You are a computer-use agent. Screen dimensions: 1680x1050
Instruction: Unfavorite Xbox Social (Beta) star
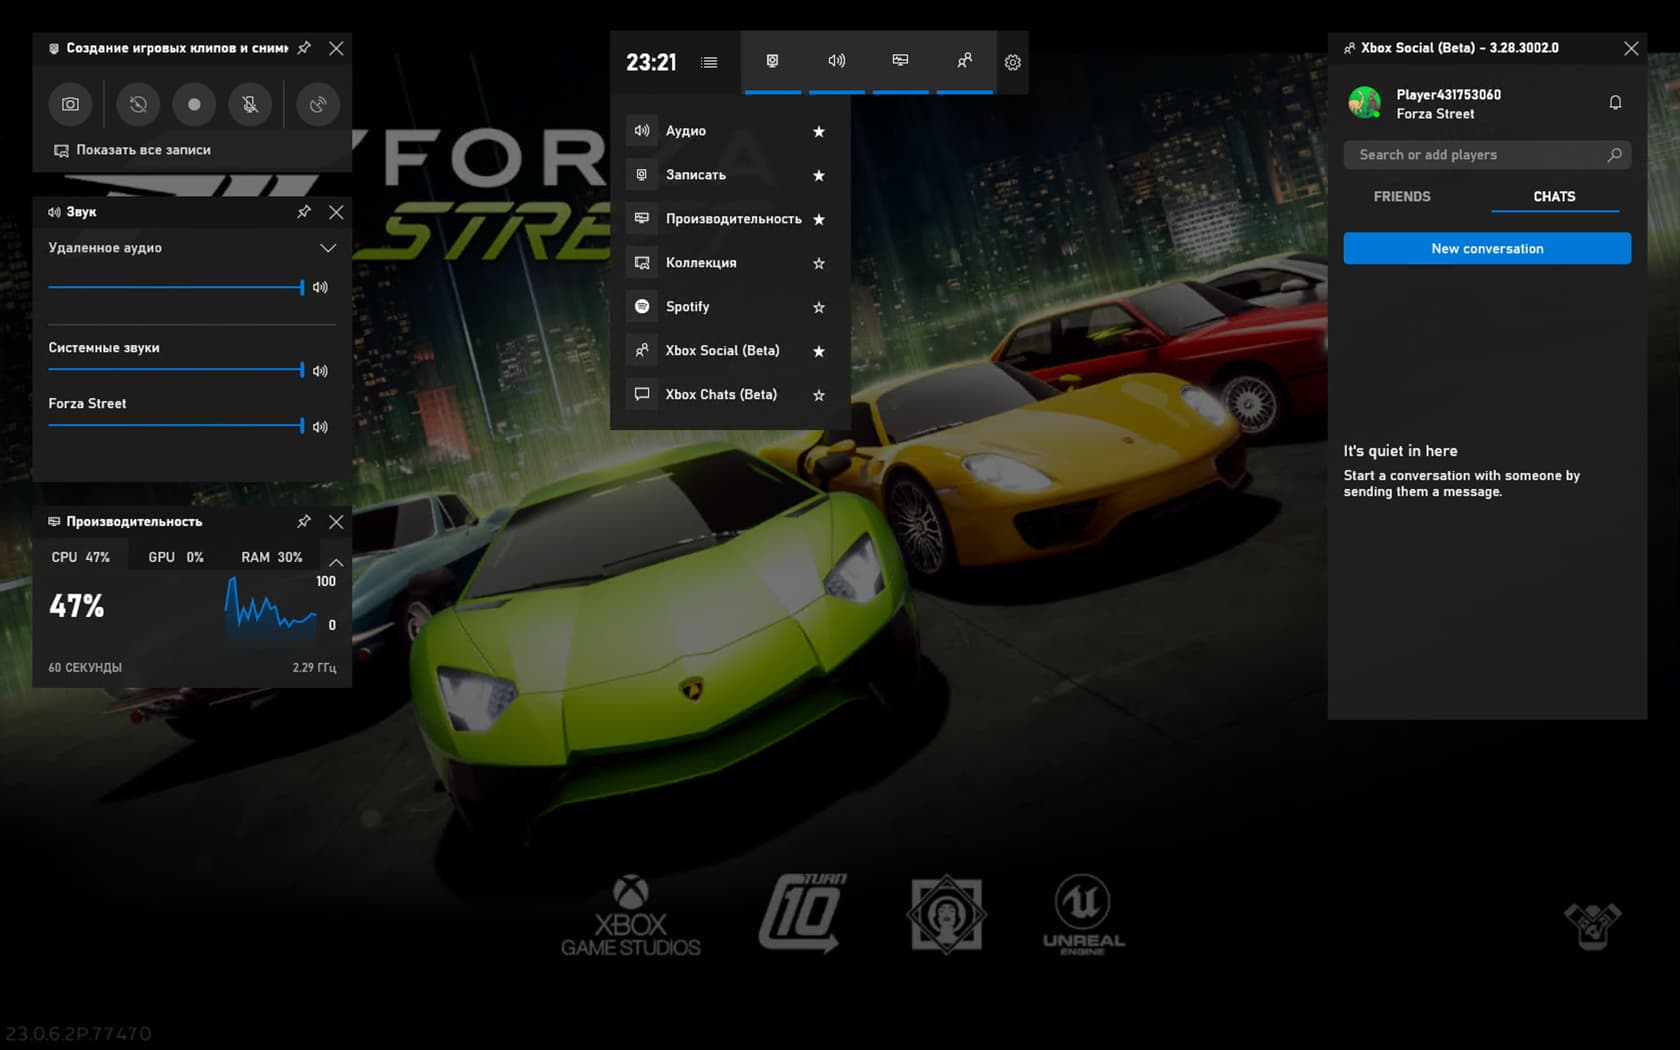(819, 351)
